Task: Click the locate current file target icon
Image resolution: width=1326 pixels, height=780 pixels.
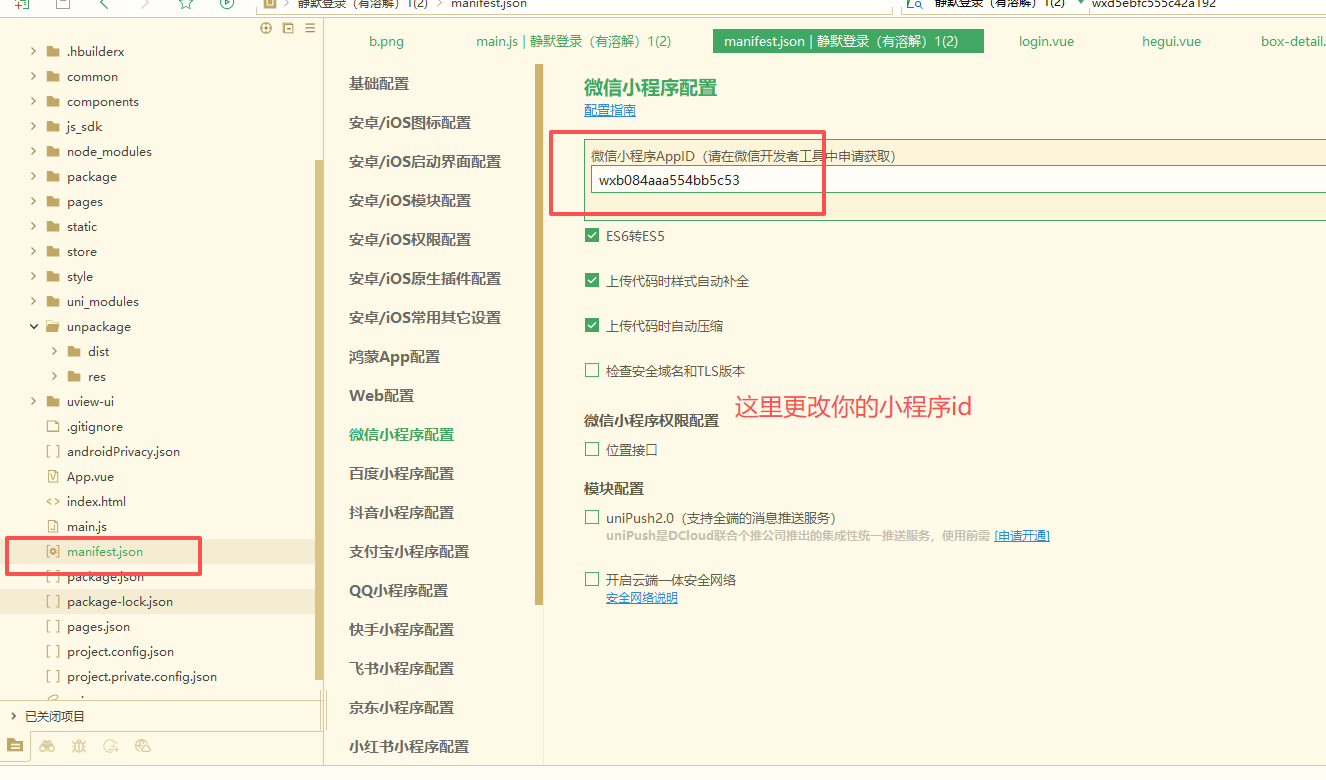Action: (x=266, y=28)
